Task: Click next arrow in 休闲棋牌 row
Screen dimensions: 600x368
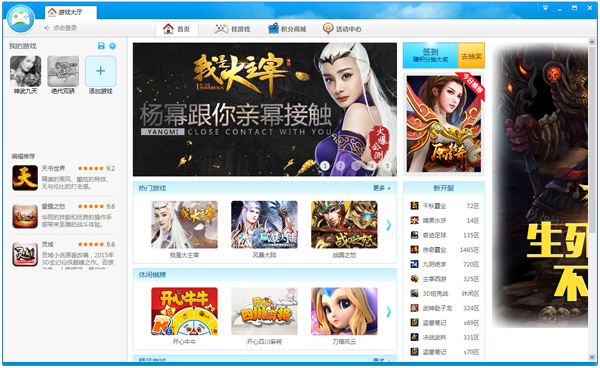Action: (x=388, y=312)
